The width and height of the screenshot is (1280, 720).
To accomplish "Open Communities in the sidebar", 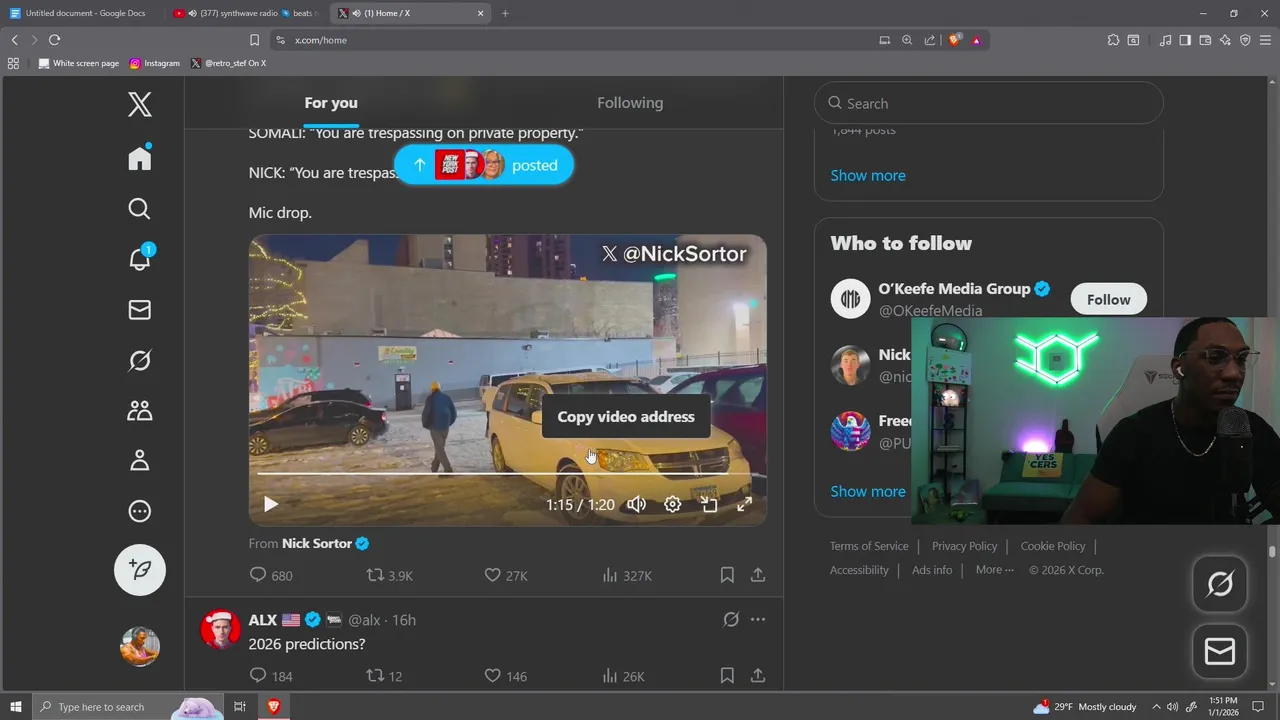I will pyautogui.click(x=140, y=410).
